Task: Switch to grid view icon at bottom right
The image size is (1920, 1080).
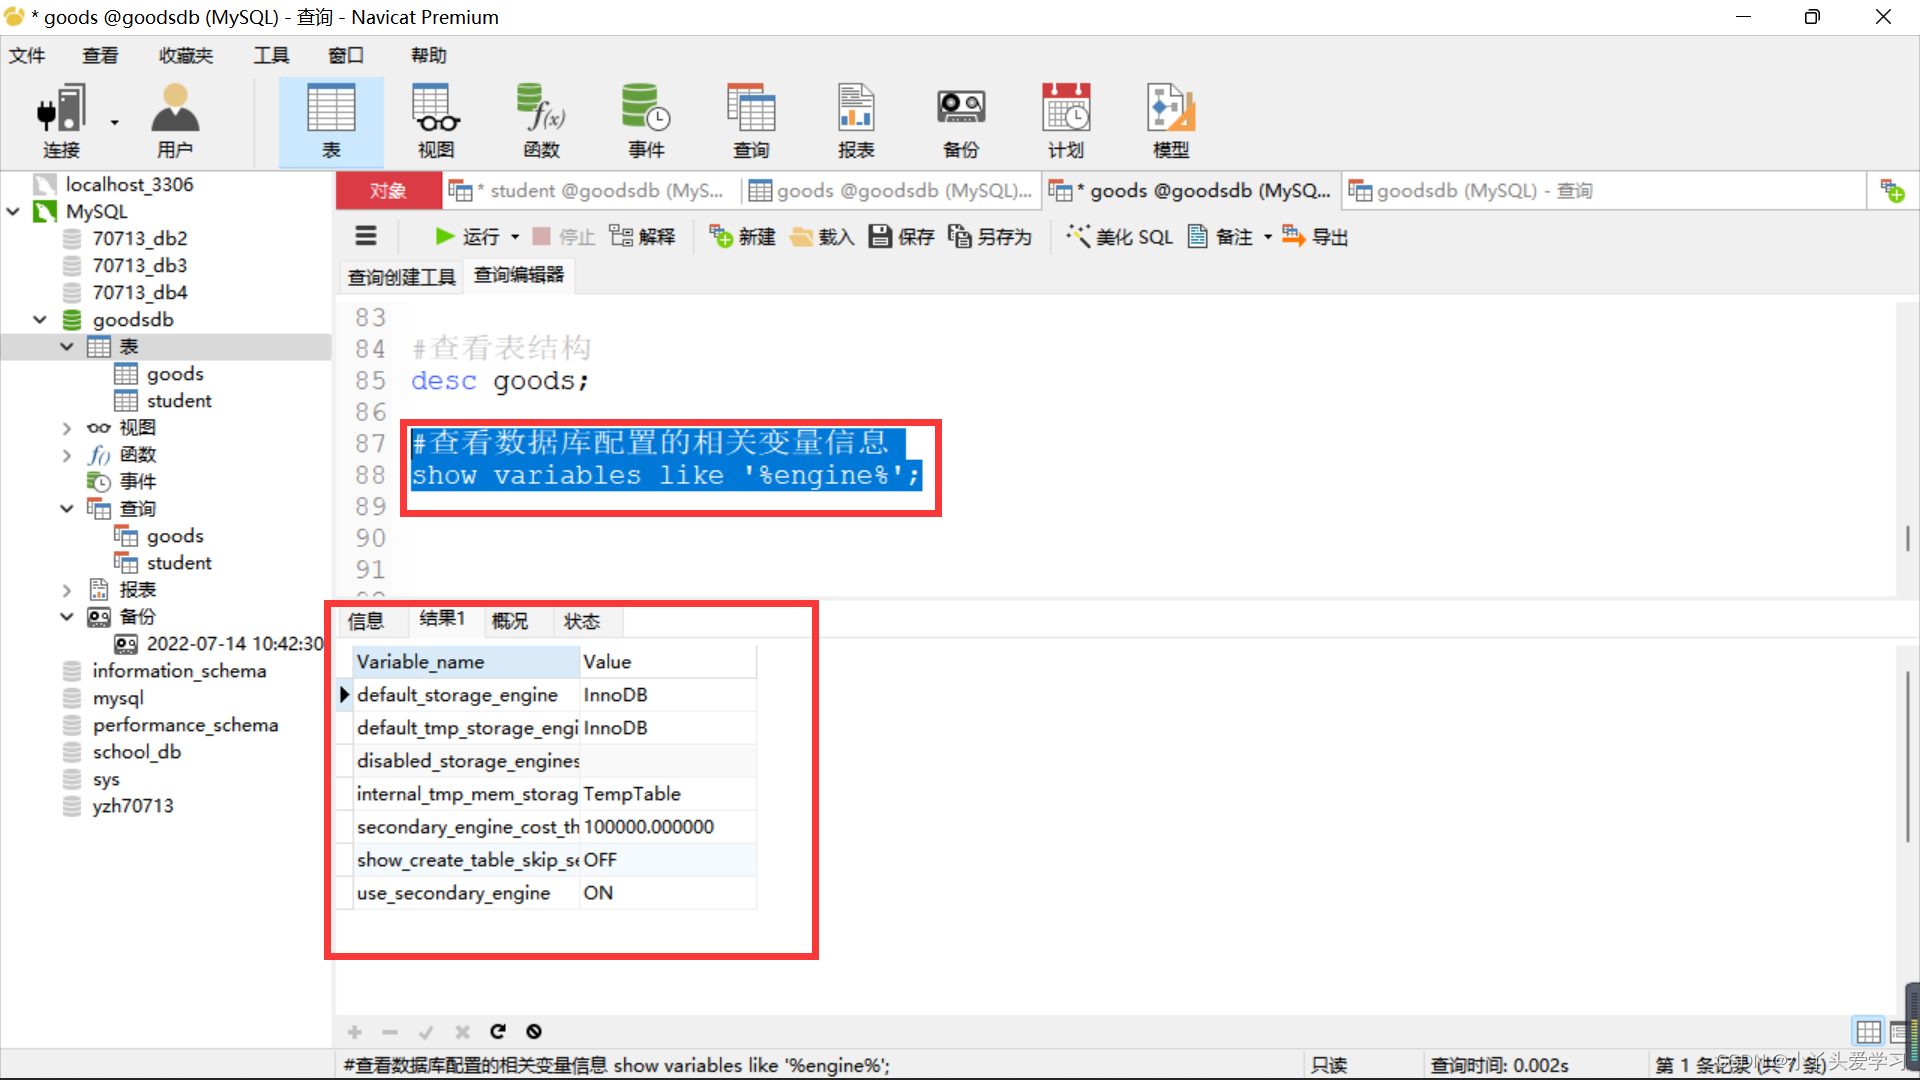Action: click(x=1868, y=1031)
